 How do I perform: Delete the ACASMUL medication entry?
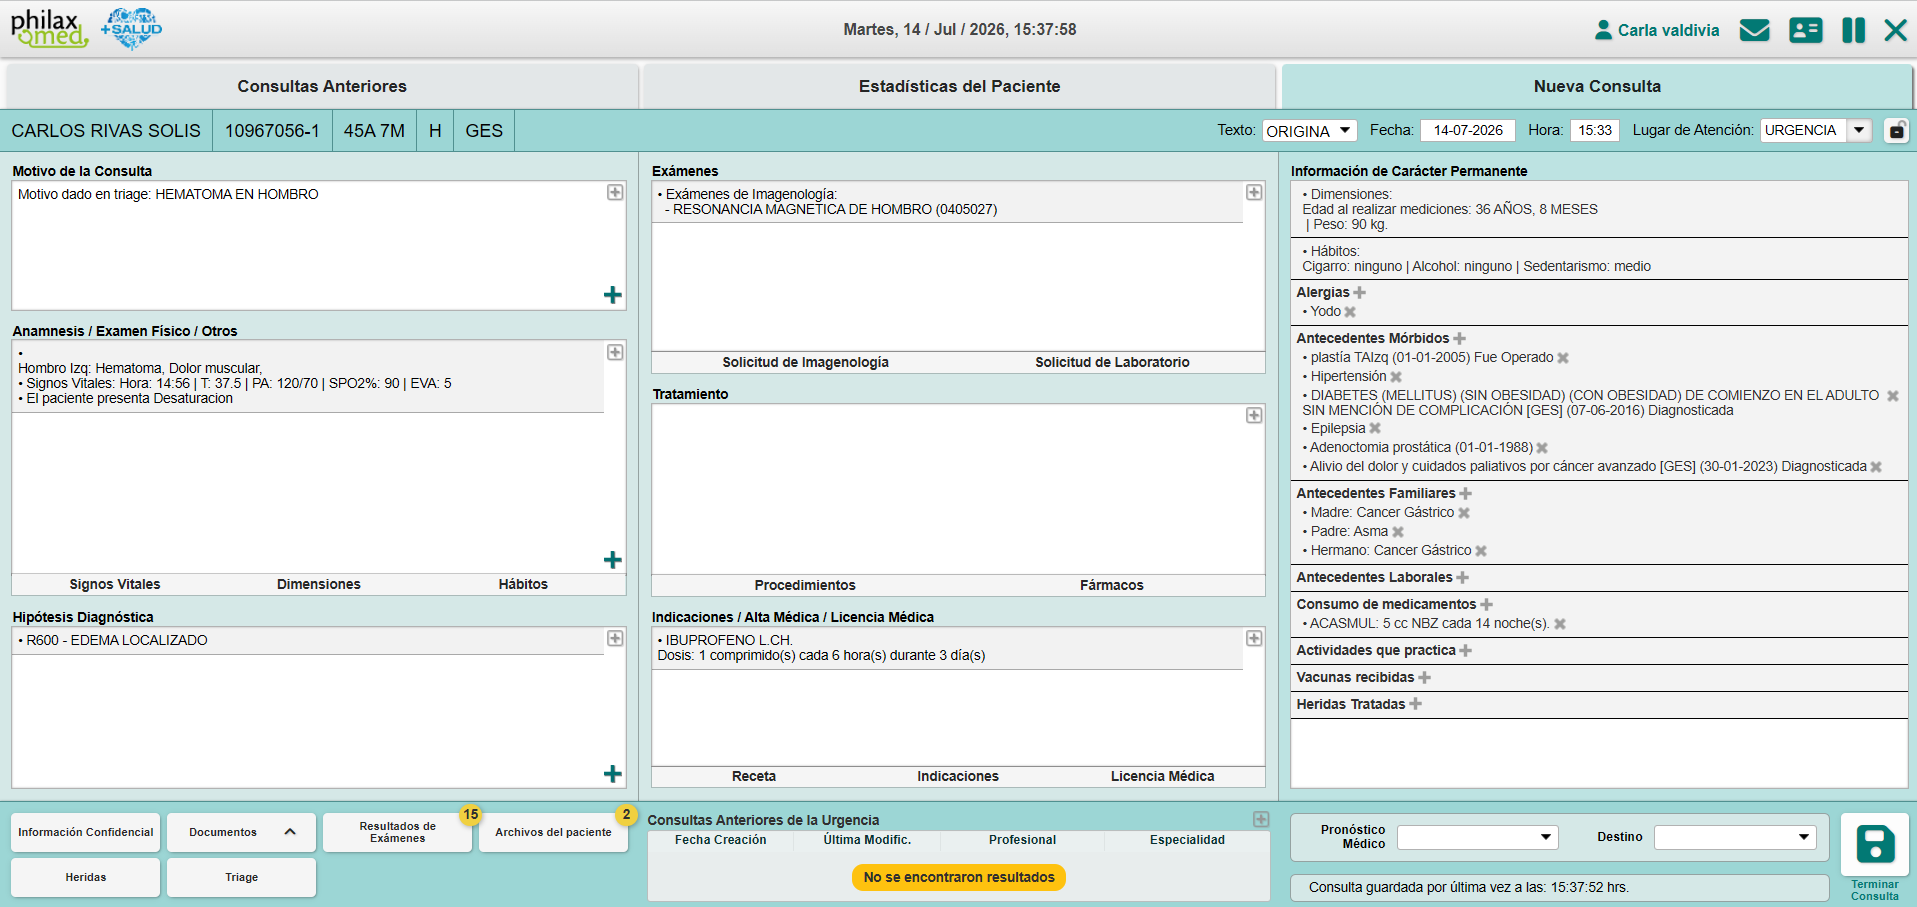pos(1560,624)
